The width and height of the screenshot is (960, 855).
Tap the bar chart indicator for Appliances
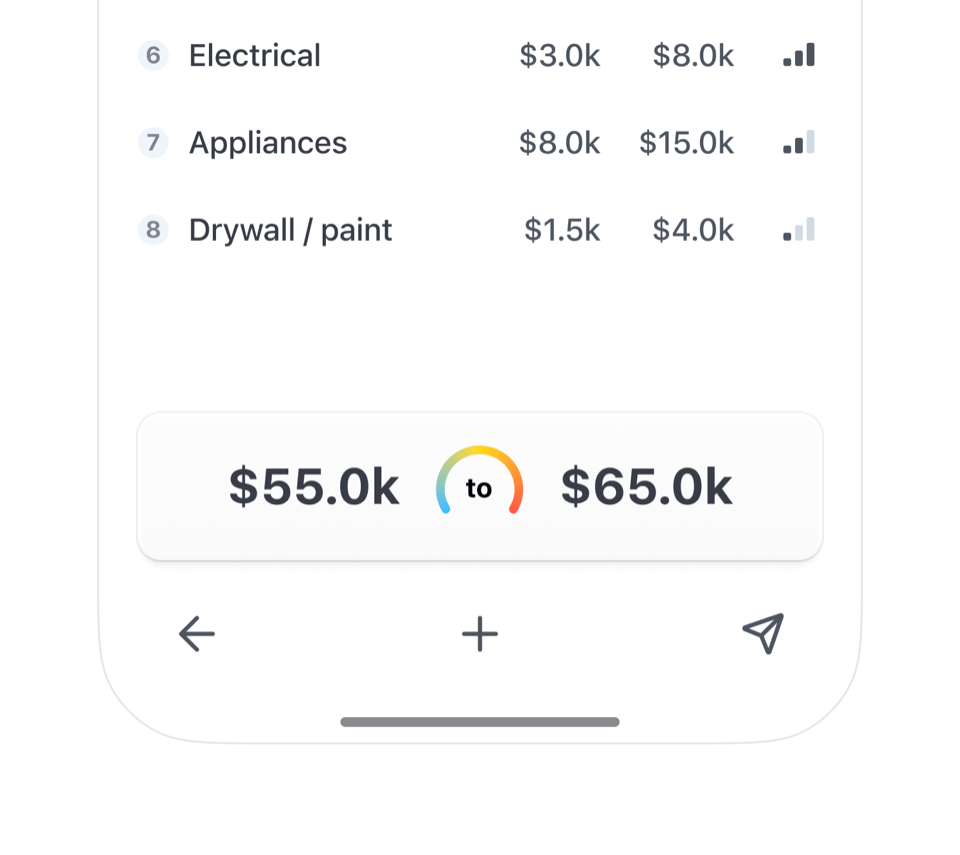coord(798,143)
